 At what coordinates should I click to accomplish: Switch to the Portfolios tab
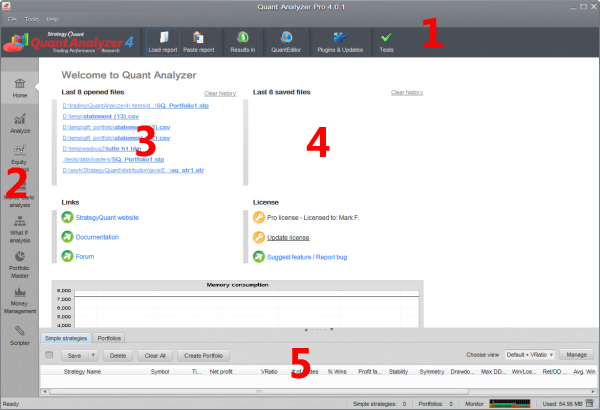(109, 338)
